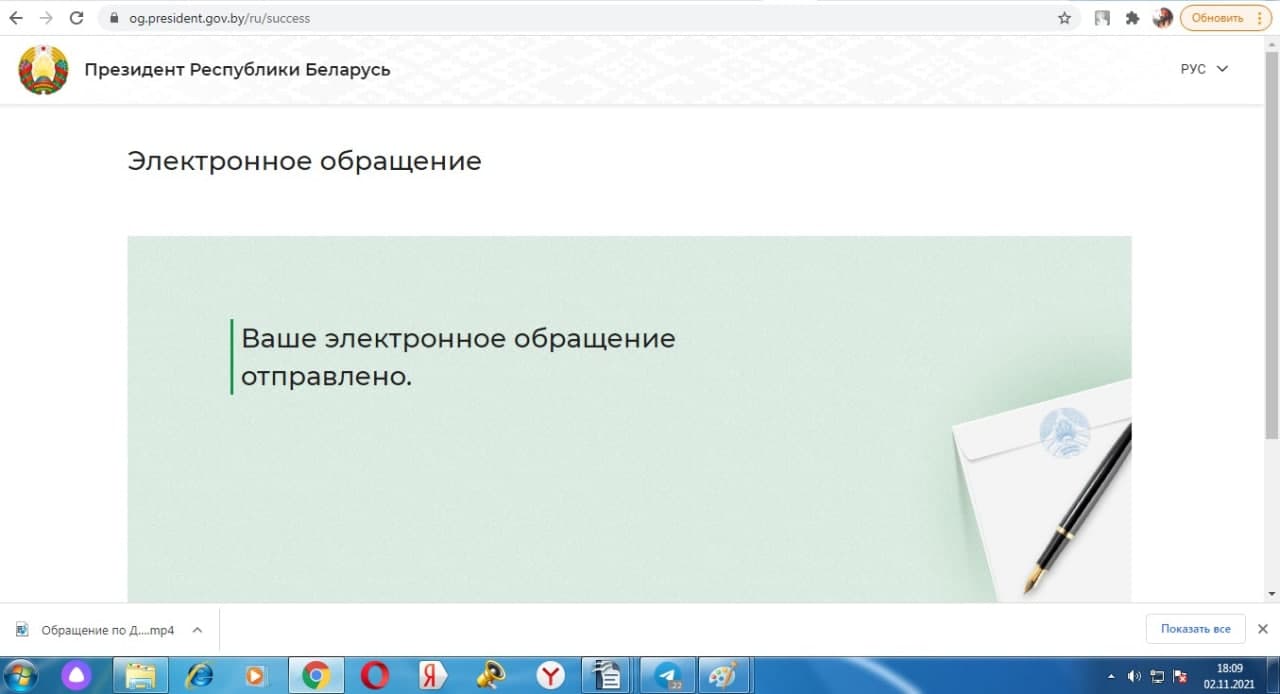
Task: Open the Chrome three-dot menu
Action: click(x=1257, y=18)
